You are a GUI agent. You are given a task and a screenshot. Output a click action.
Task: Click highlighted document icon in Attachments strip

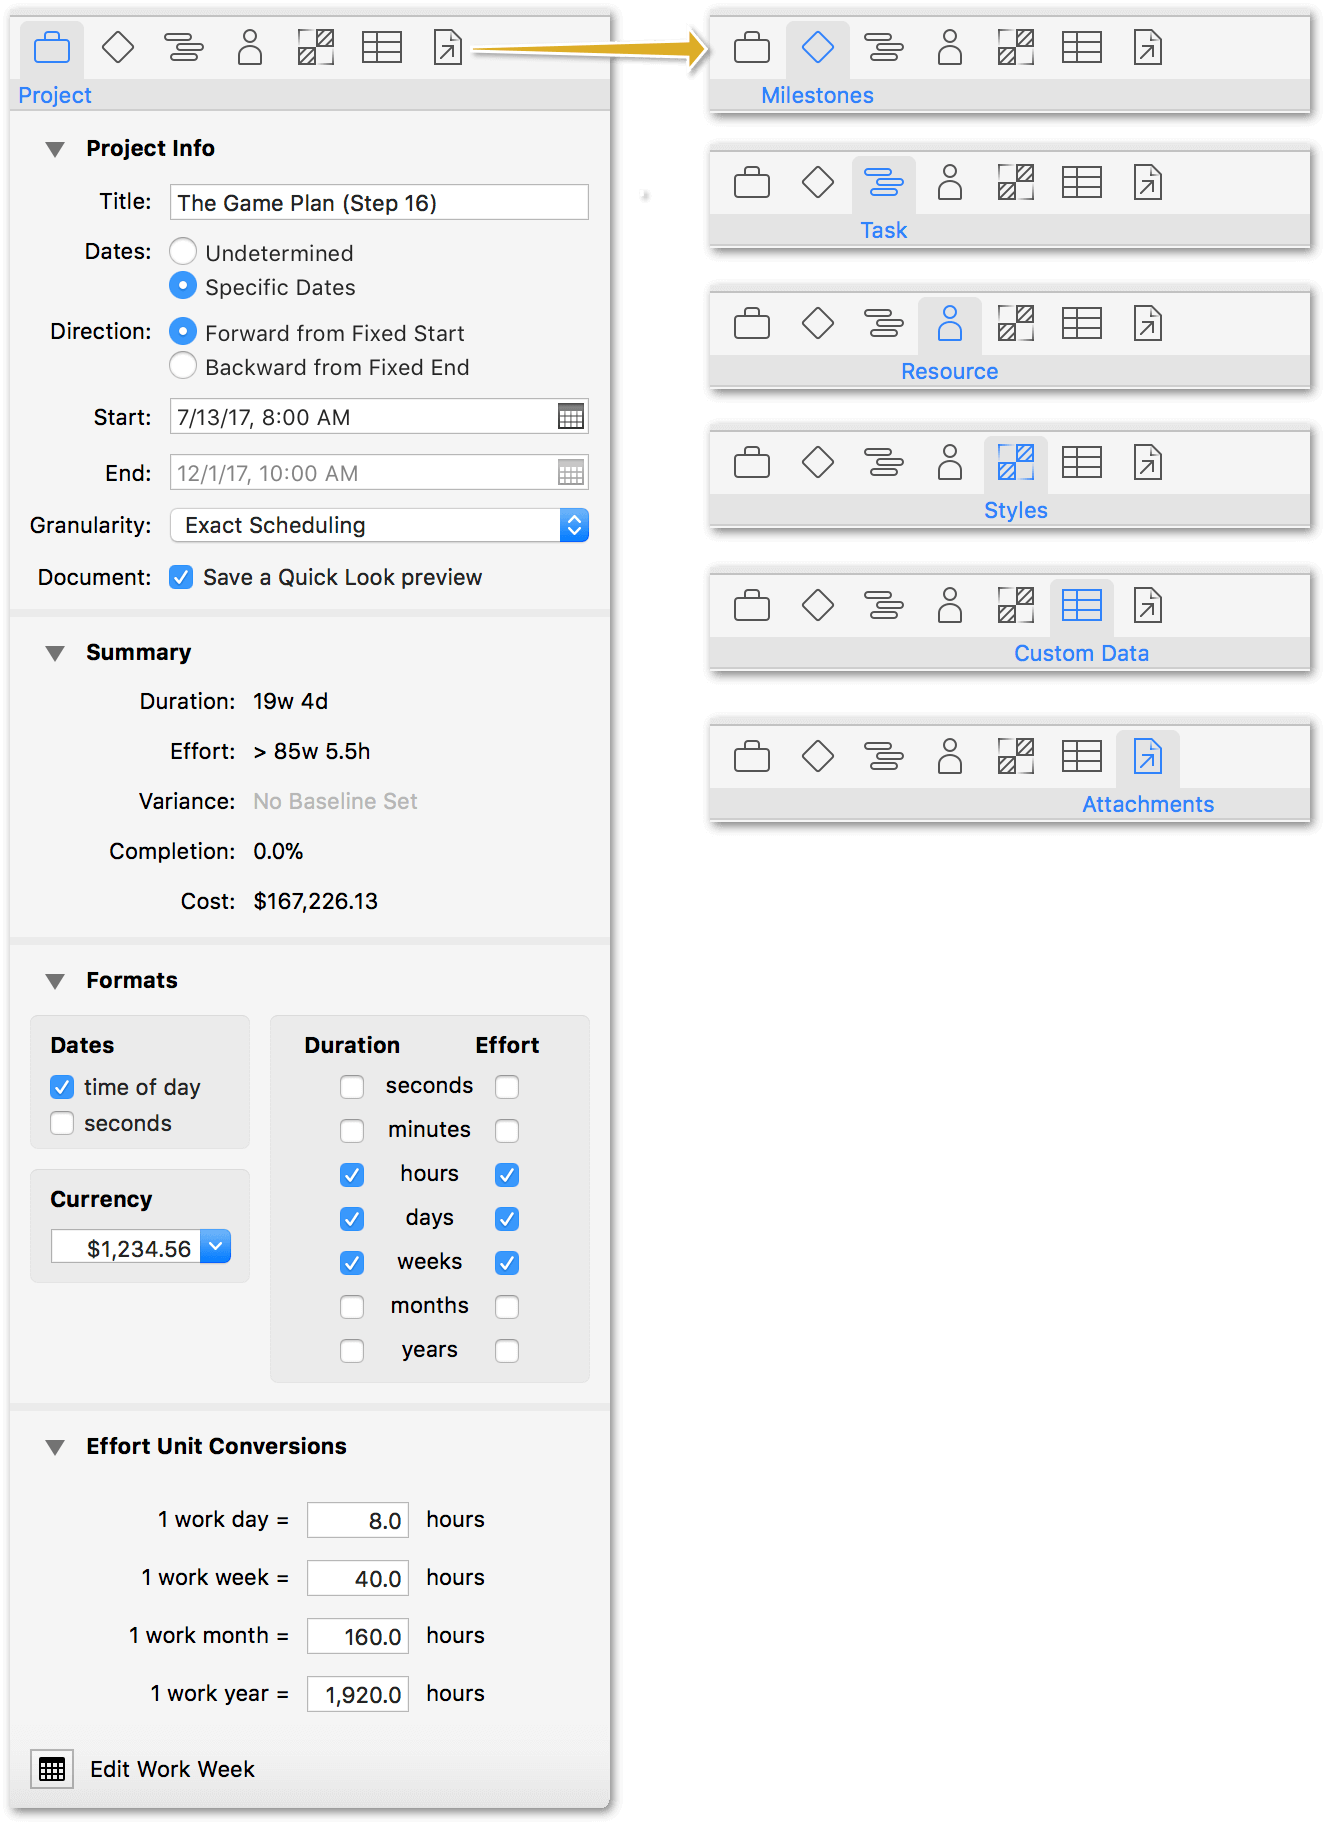click(1148, 756)
